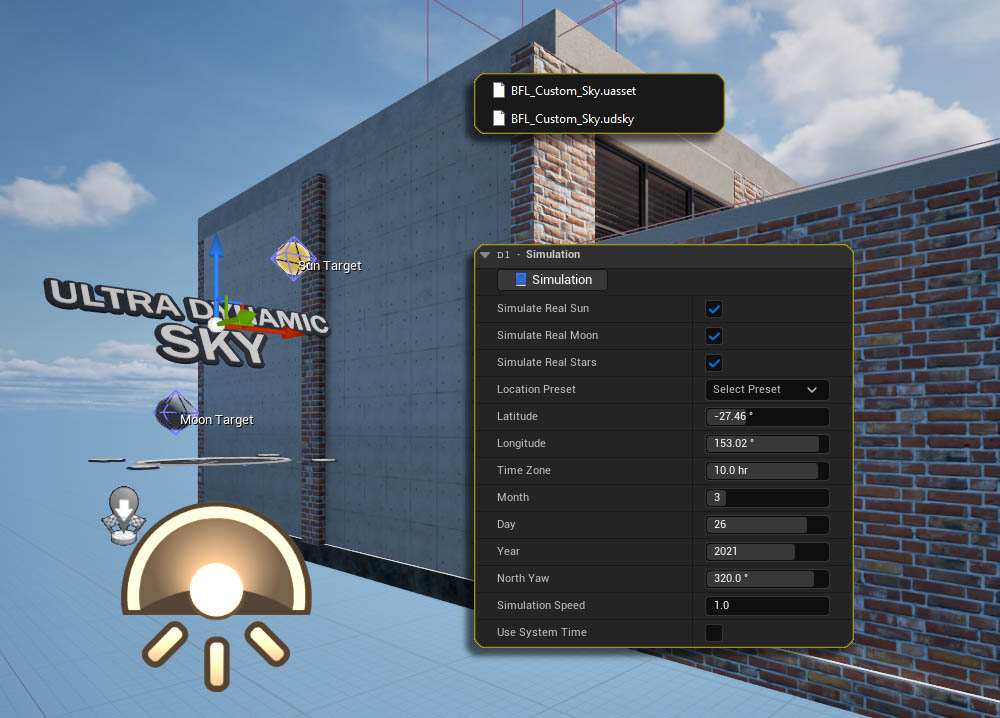Click the Location Preset label
1000x718 pixels.
(536, 389)
